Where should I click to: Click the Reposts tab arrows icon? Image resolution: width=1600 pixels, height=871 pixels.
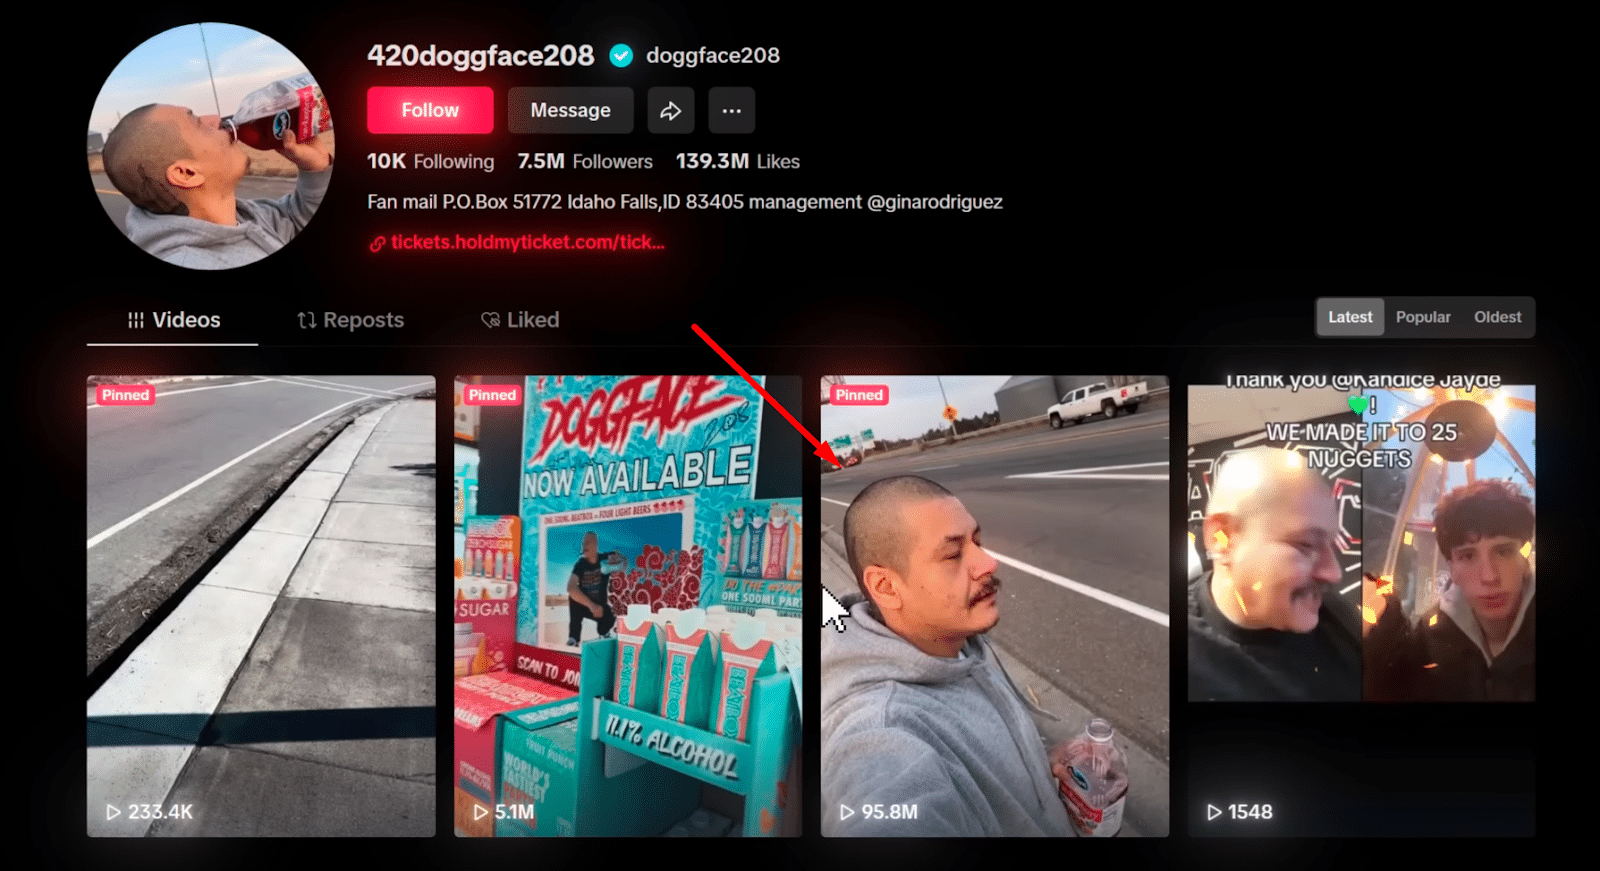(x=307, y=320)
